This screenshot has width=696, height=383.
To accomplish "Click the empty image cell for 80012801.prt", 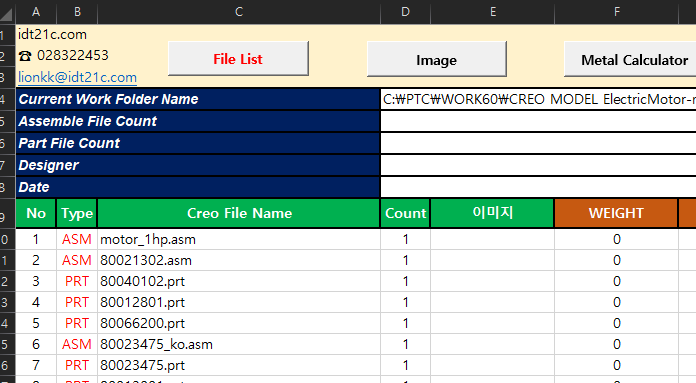I will (x=493, y=302).
